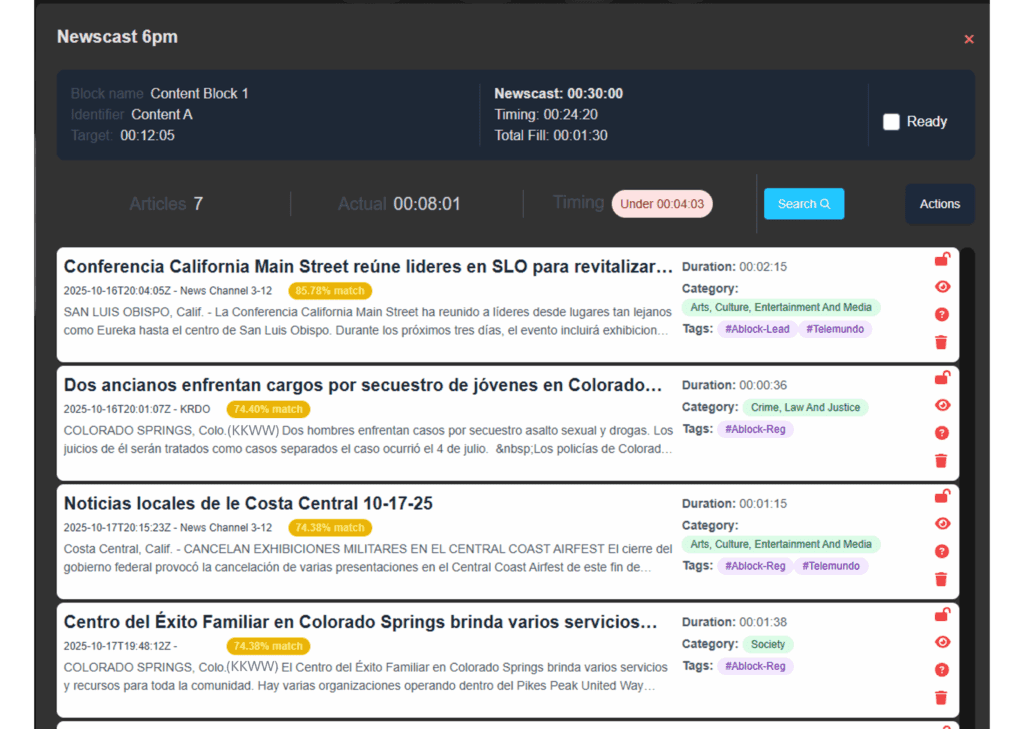This screenshot has height=729, width=1024.
Task: Toggle eye visibility for Dos ancianos article
Action: pos(941,405)
